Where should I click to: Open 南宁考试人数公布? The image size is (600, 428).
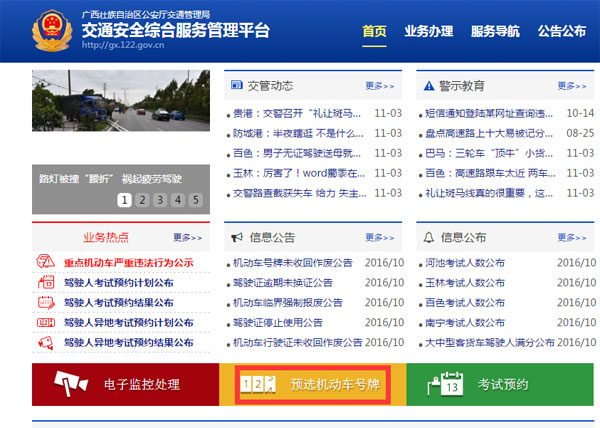465,322
